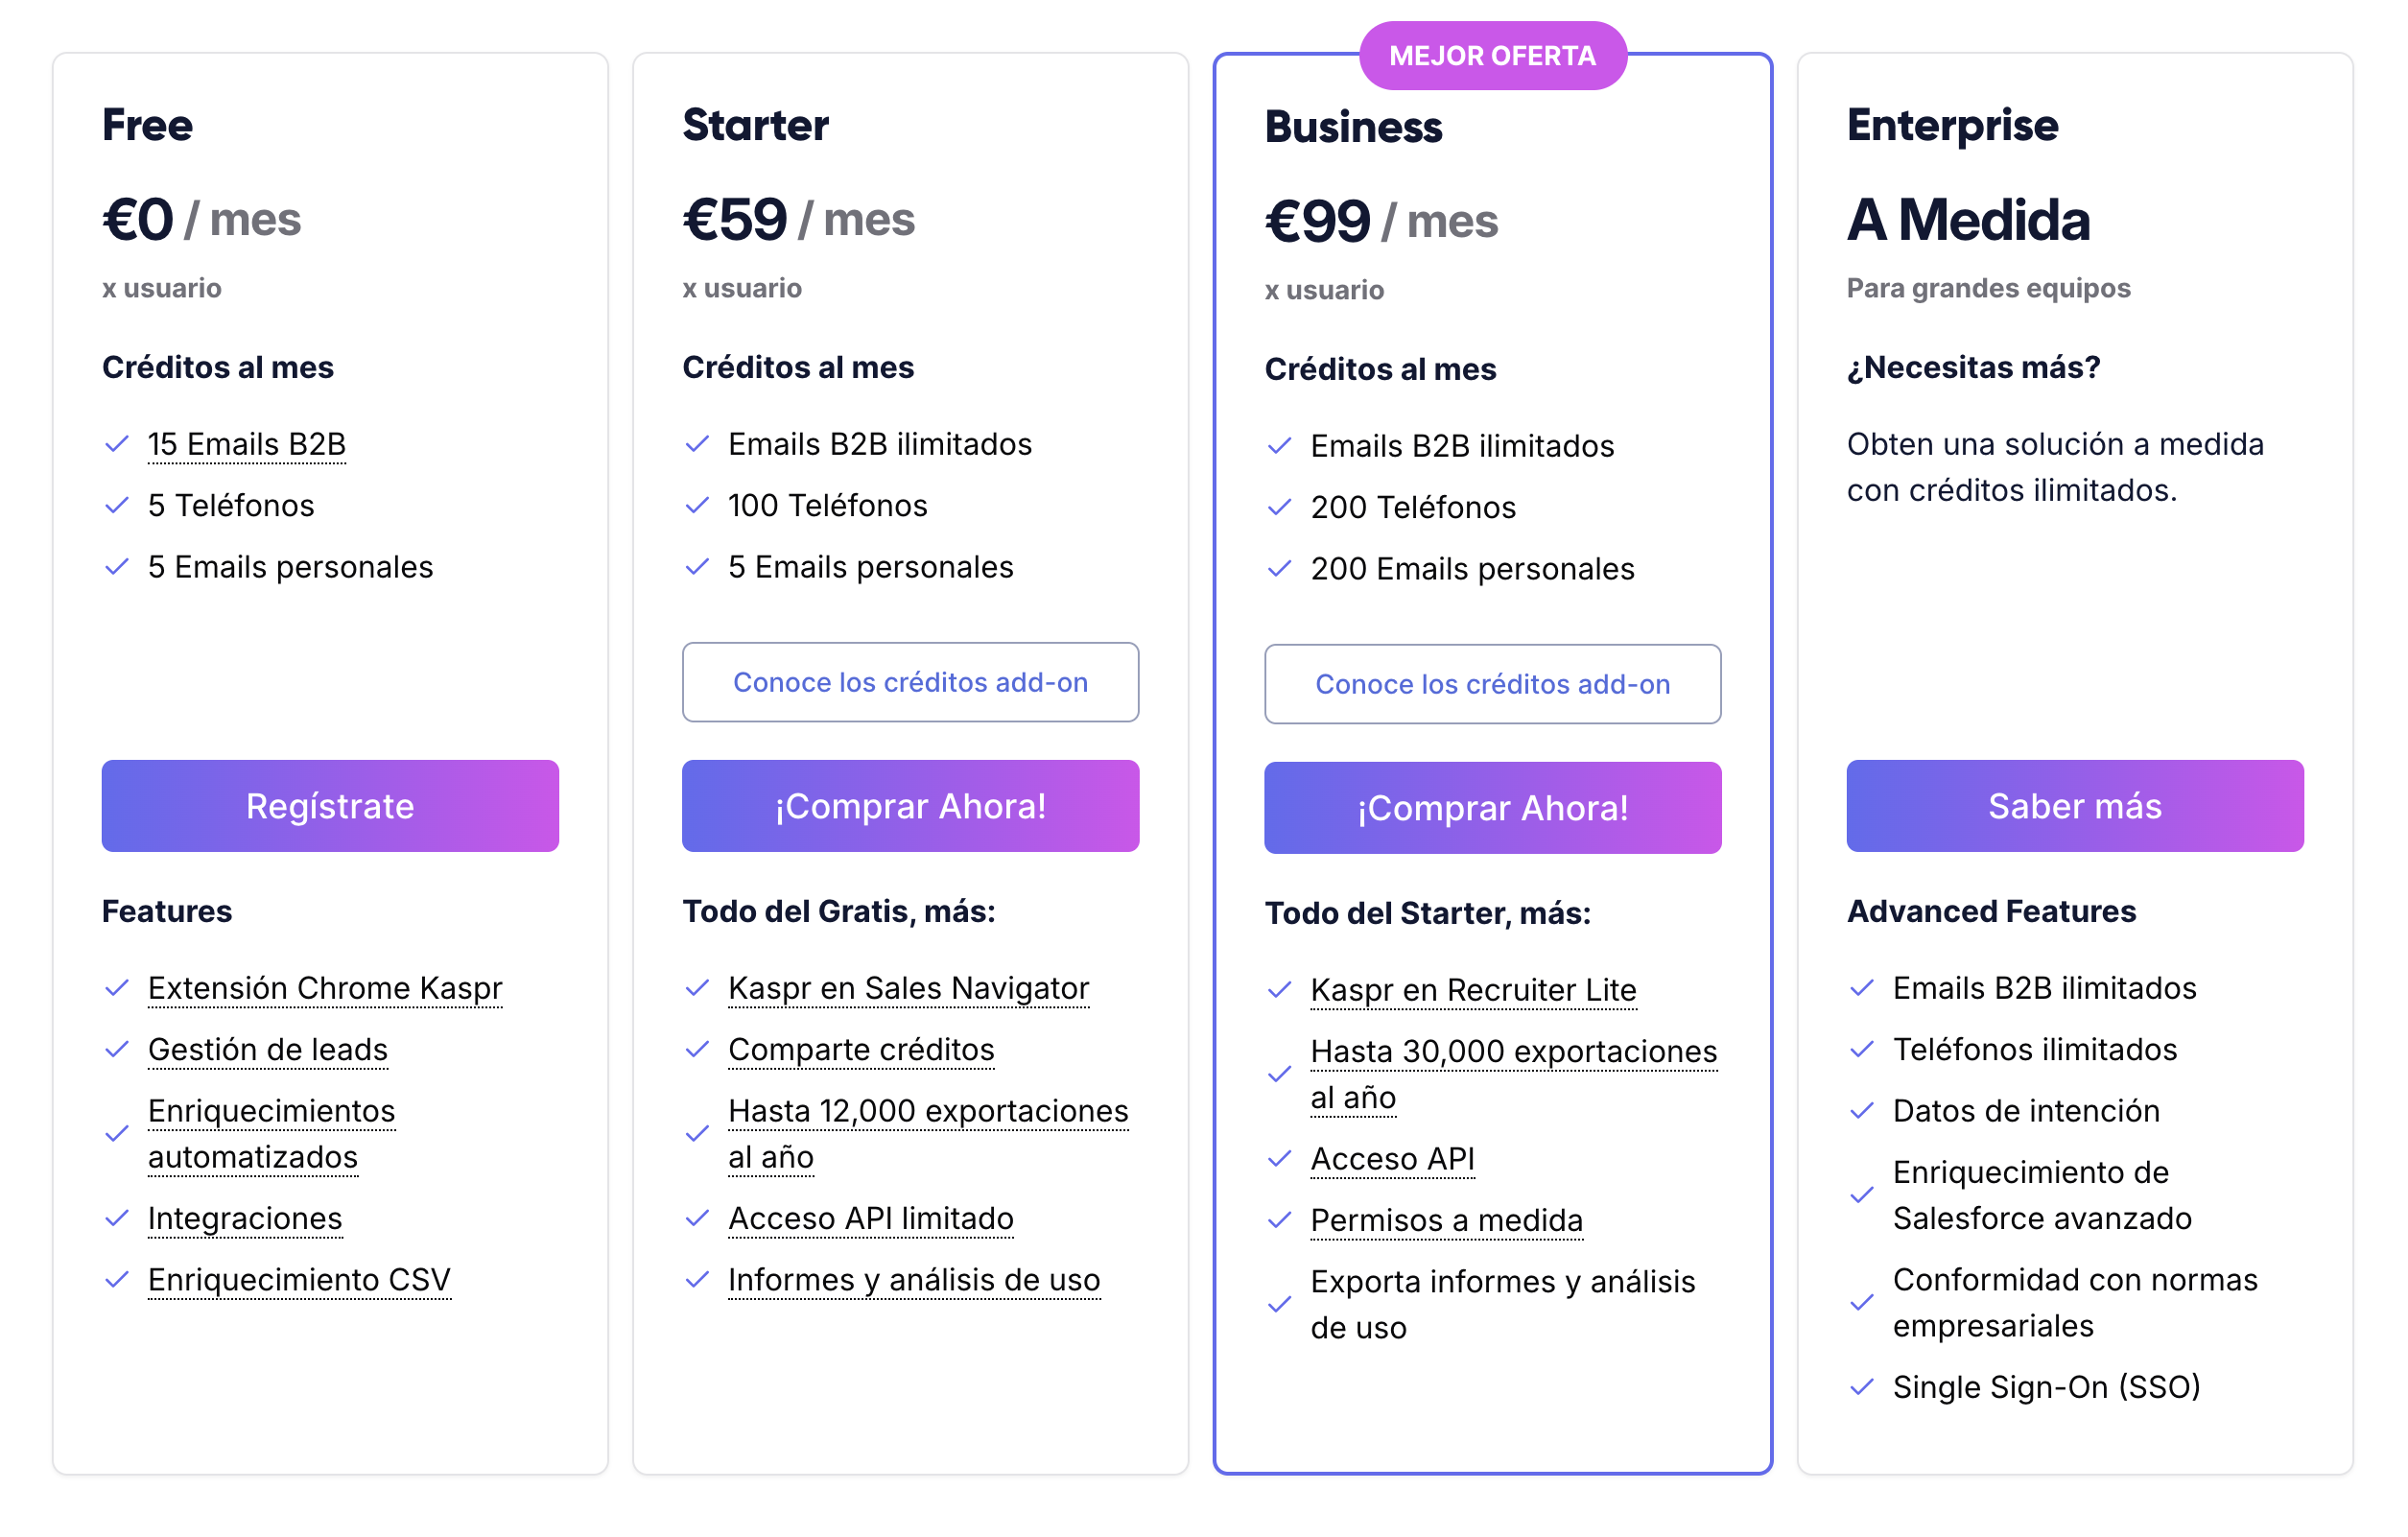This screenshot has height=1537, width=2408.
Task: Click the MEJOR OFERTA badge
Action: 1492,56
